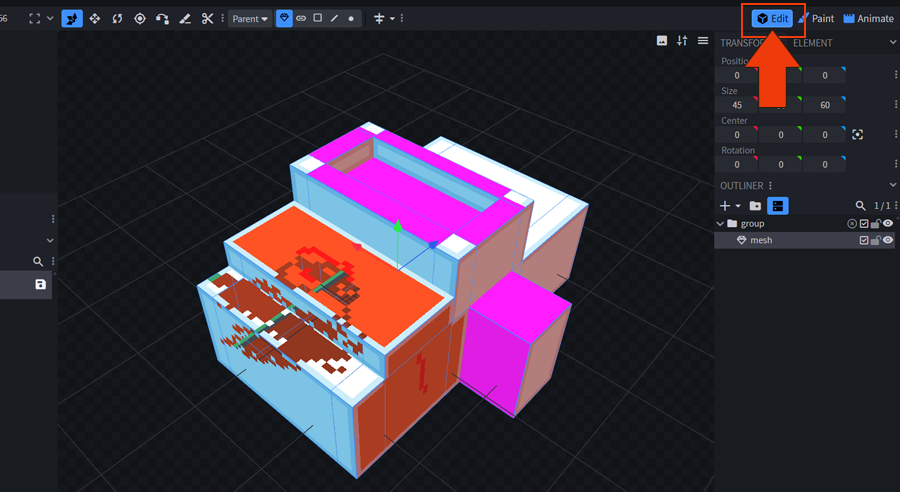Image resolution: width=900 pixels, height=492 pixels.
Task: Open the Parent transform space dropdown
Action: 250,18
